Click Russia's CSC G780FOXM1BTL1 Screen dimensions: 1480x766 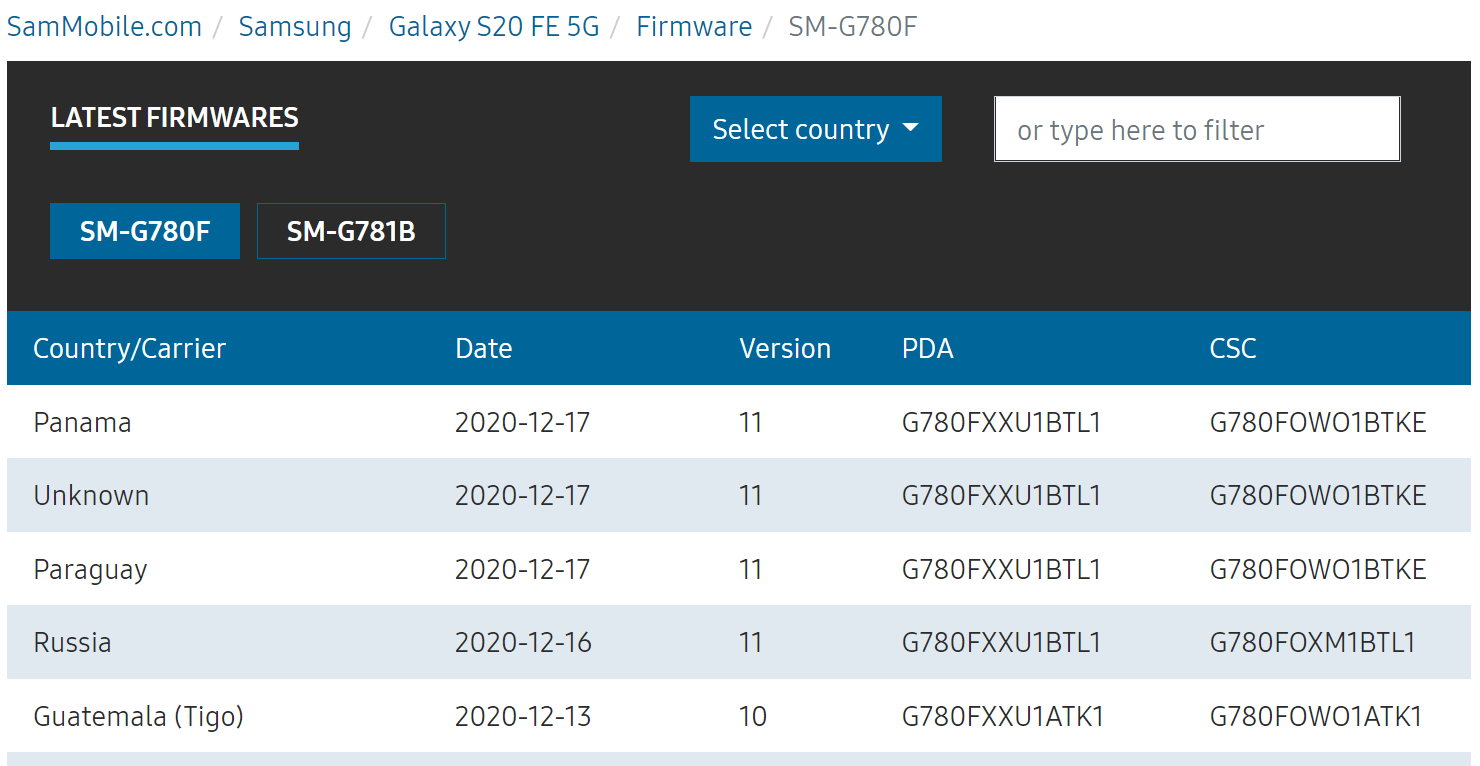click(1313, 642)
